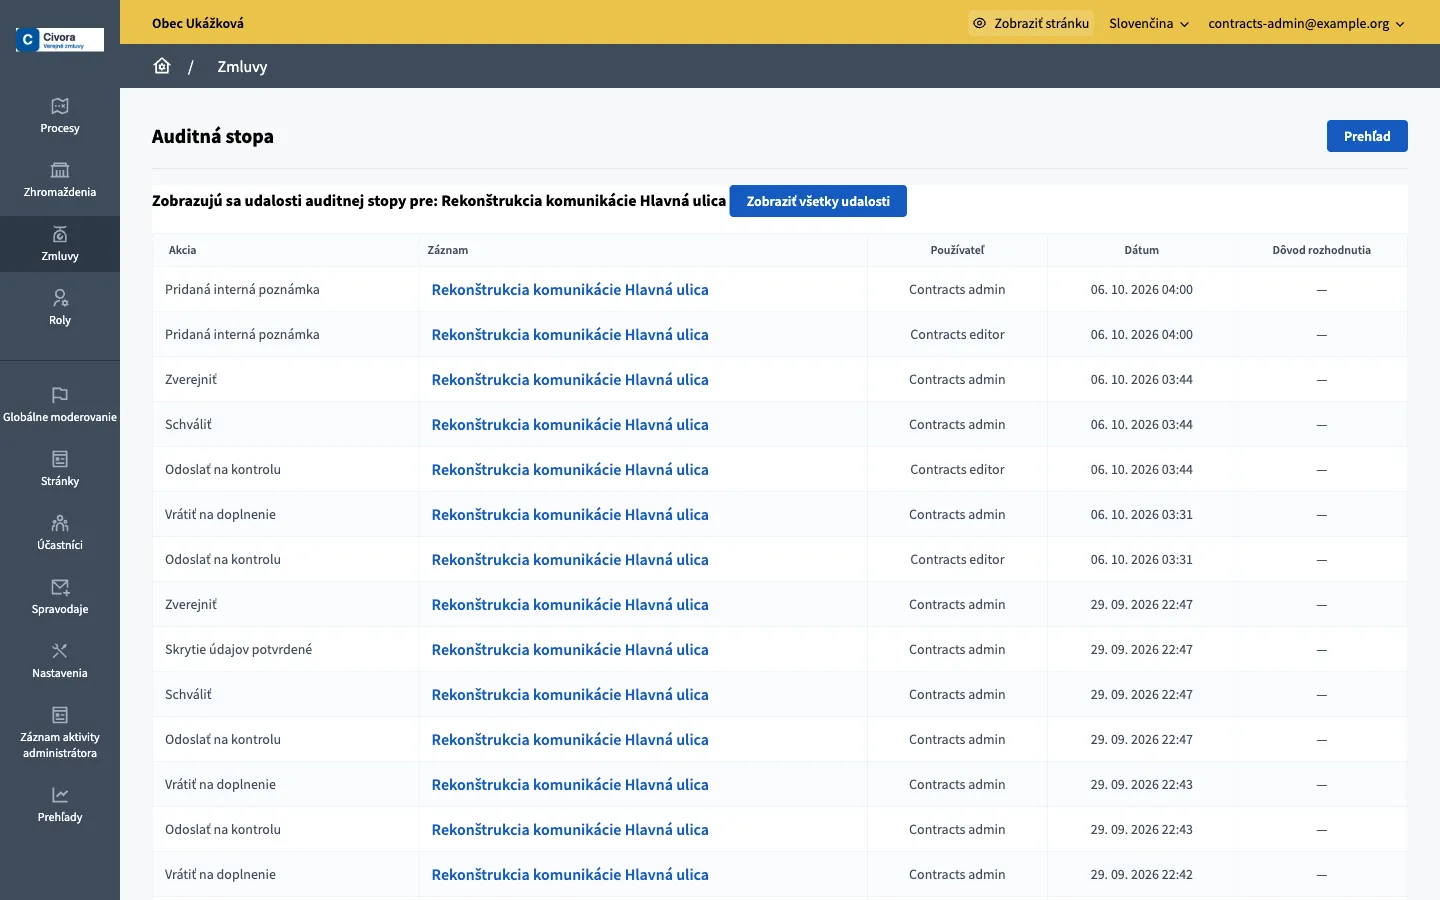Open record link in first Pridaná interná poznámka row
The height and width of the screenshot is (900, 1440).
tap(570, 290)
